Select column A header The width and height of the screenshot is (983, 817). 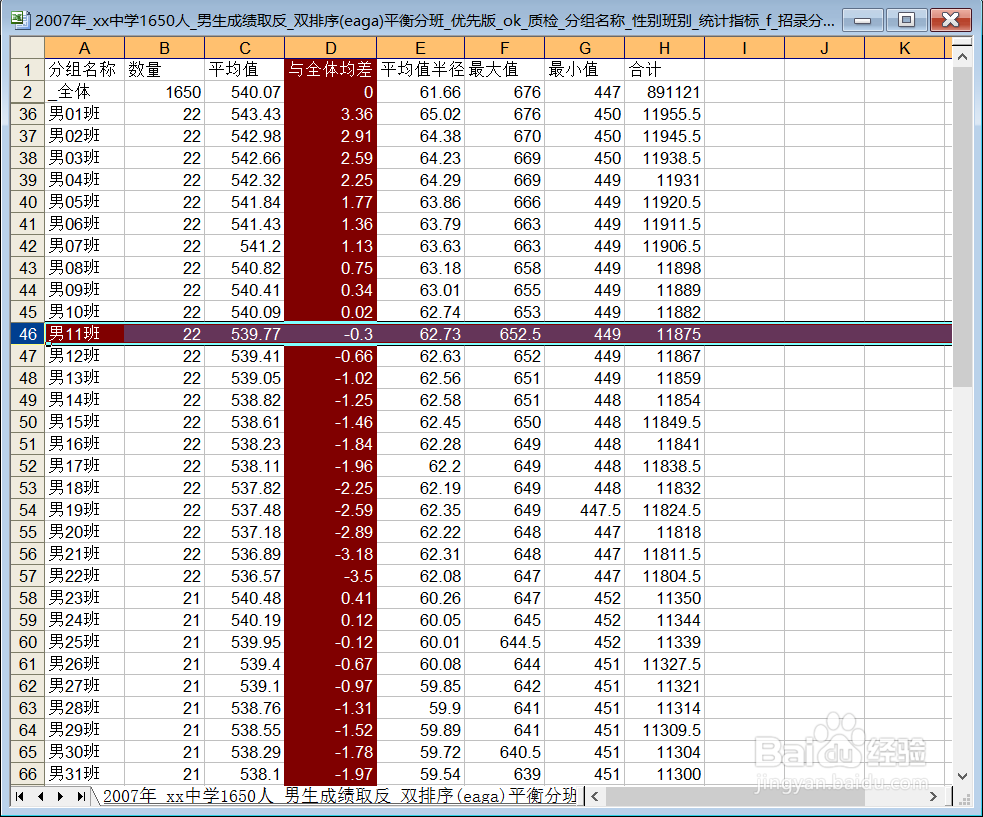[x=84, y=48]
